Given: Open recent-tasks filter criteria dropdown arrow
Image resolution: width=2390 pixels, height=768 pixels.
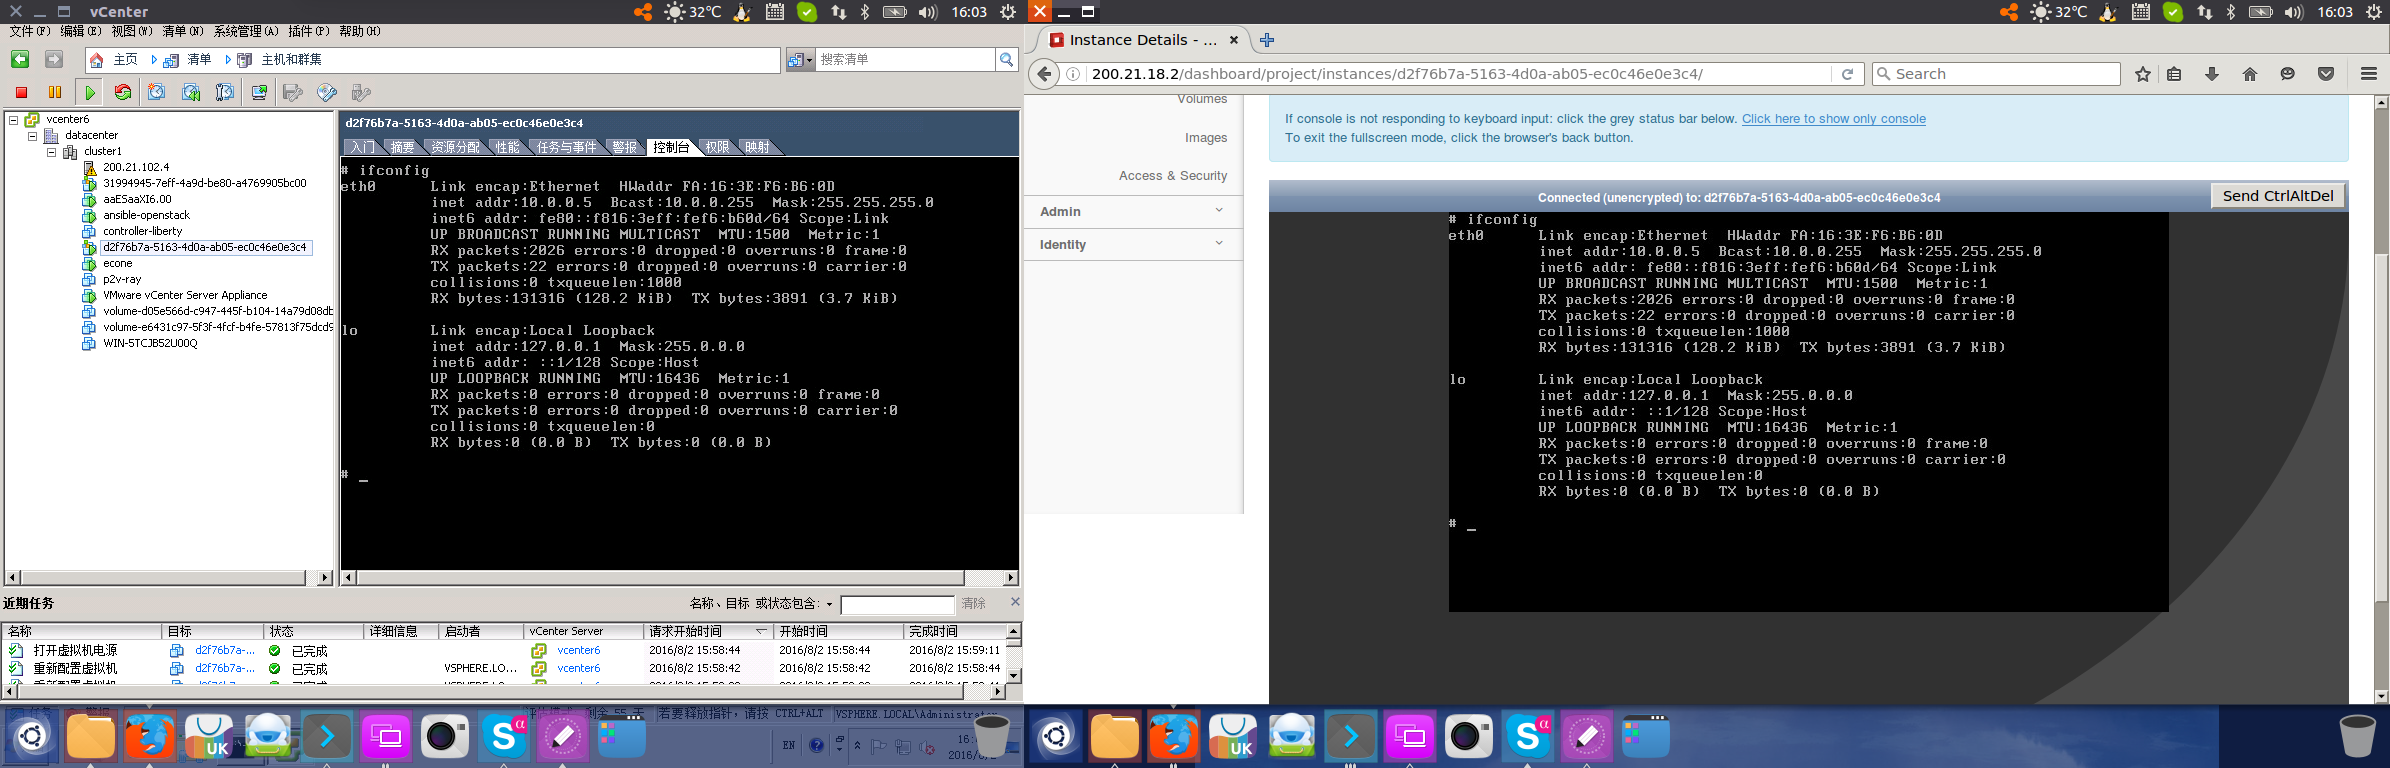Looking at the screenshot, I should (829, 605).
